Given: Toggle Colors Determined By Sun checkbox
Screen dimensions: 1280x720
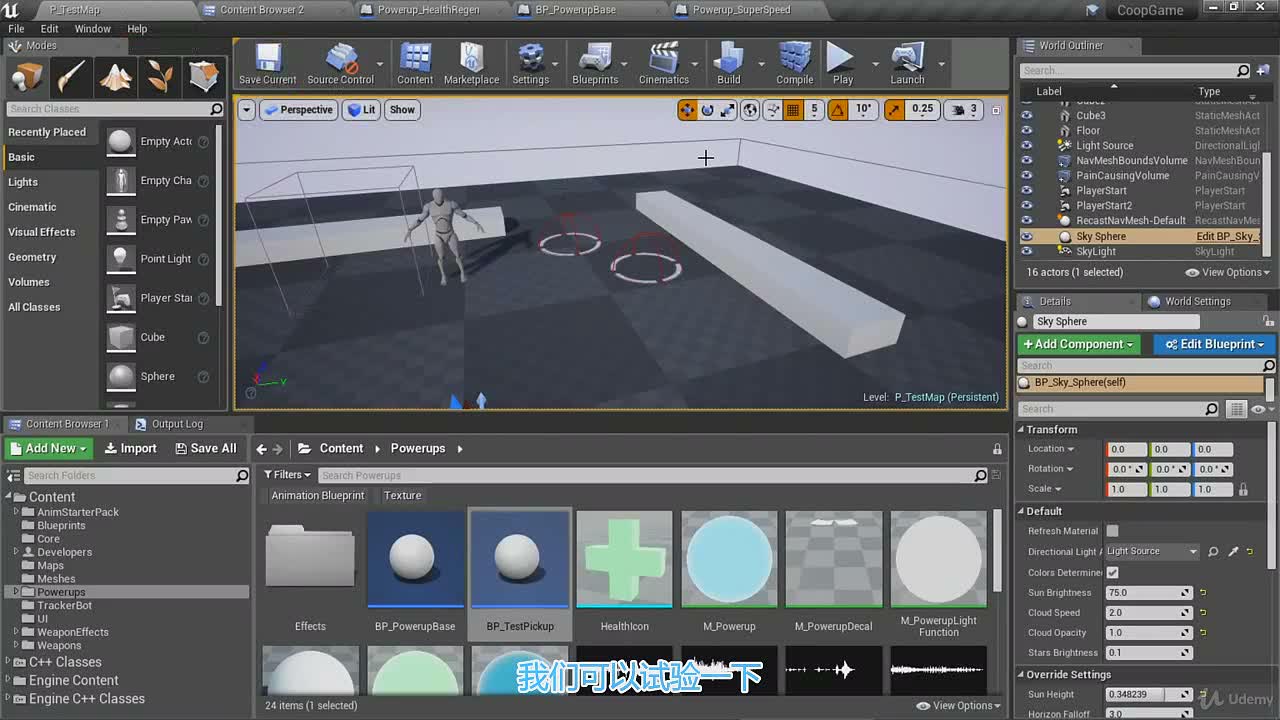Looking at the screenshot, I should [x=1112, y=572].
